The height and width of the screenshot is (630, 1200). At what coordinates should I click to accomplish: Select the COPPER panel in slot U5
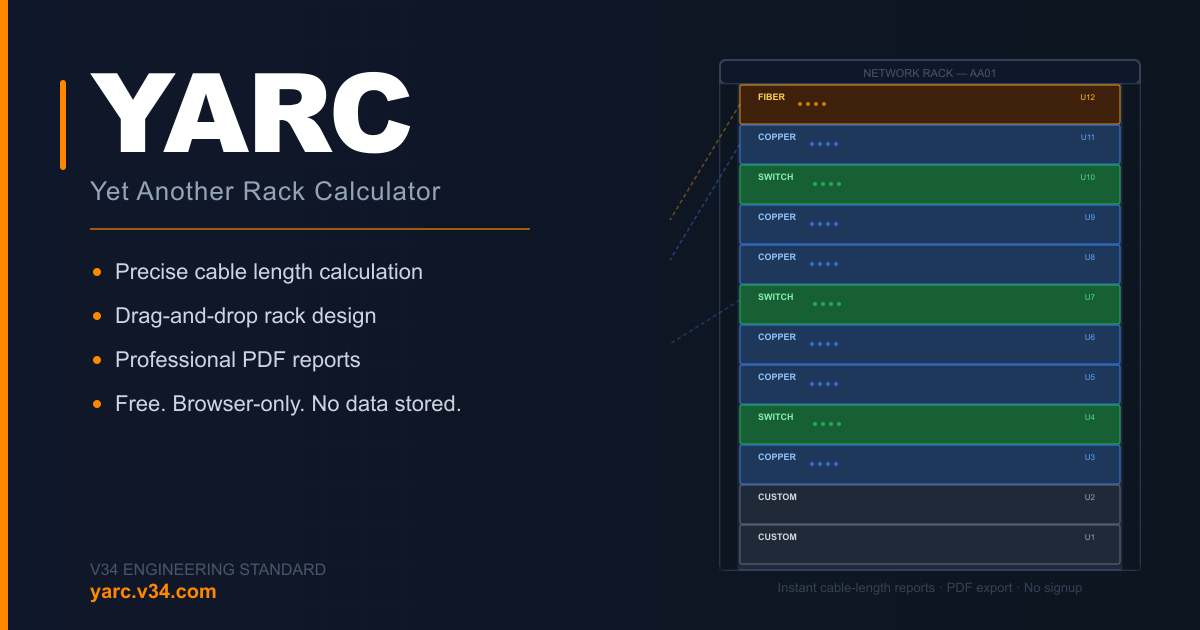[x=930, y=384]
